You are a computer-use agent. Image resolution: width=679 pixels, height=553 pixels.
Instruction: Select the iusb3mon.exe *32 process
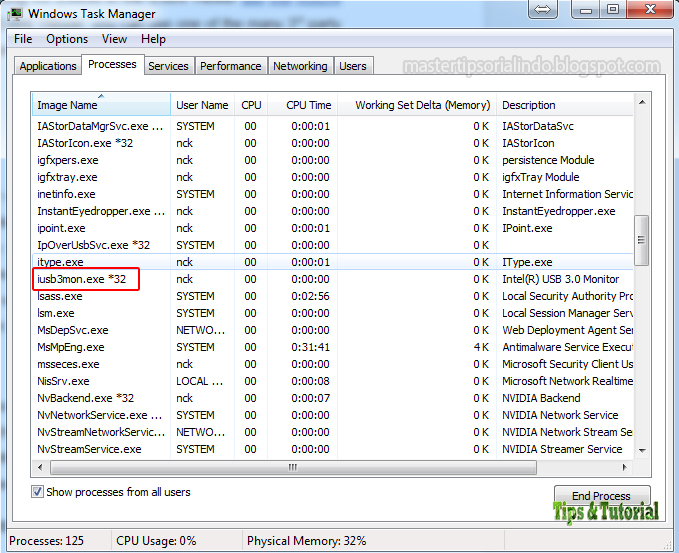332,279
